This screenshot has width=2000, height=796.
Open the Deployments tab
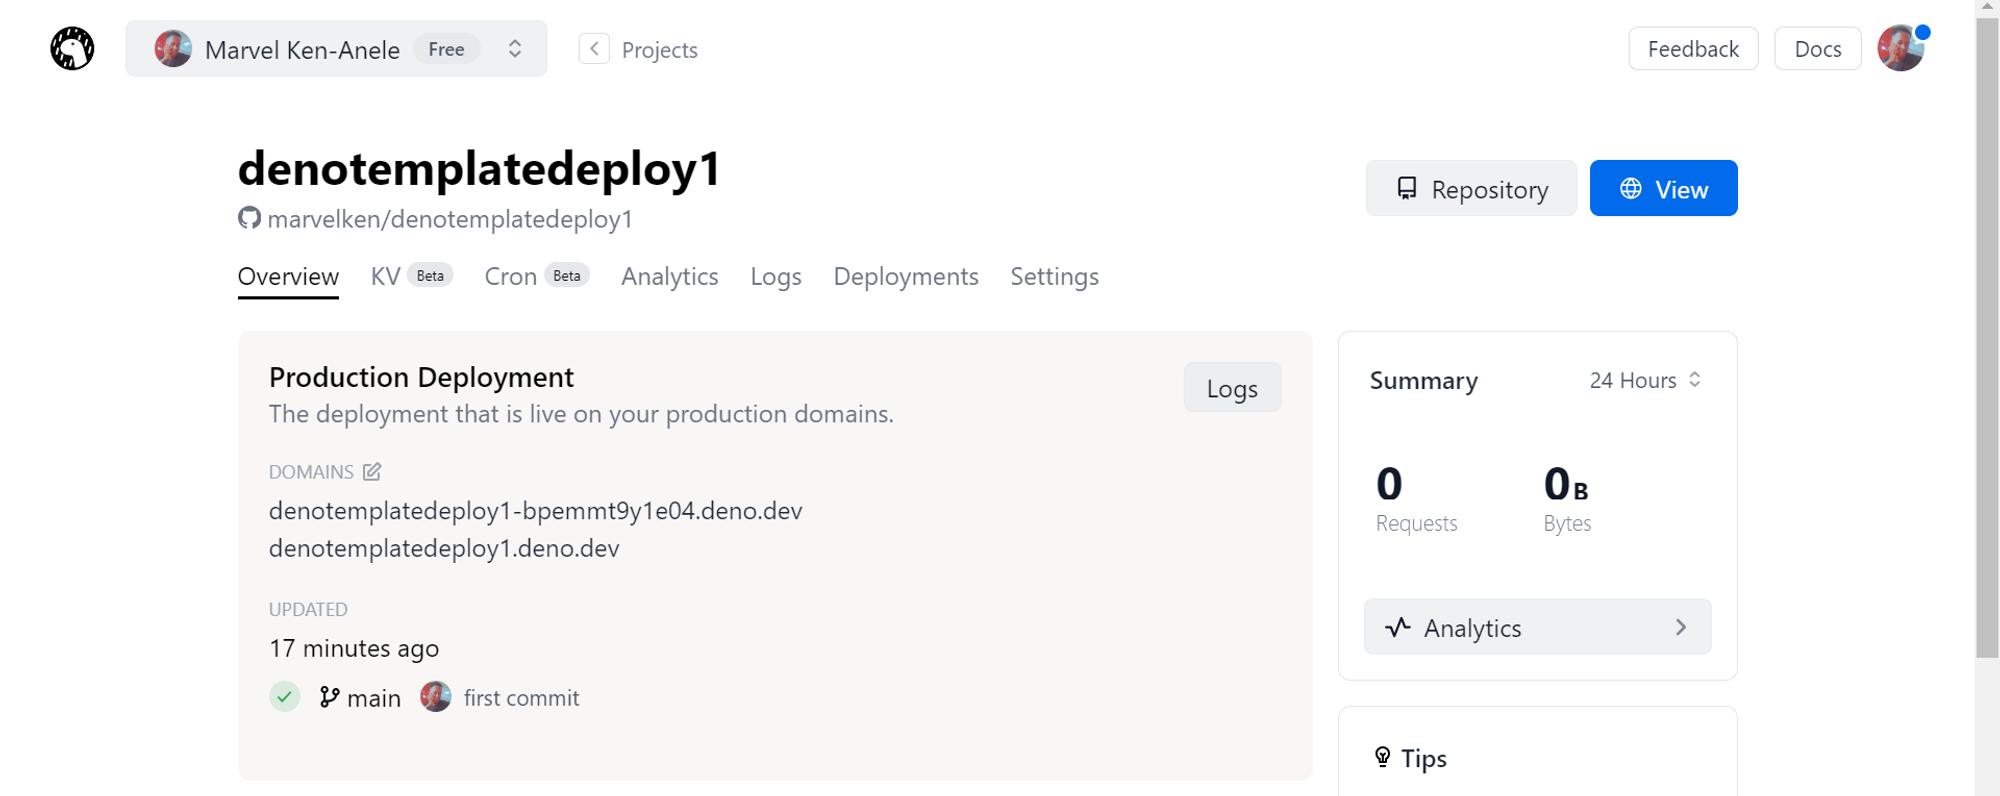[x=906, y=276]
